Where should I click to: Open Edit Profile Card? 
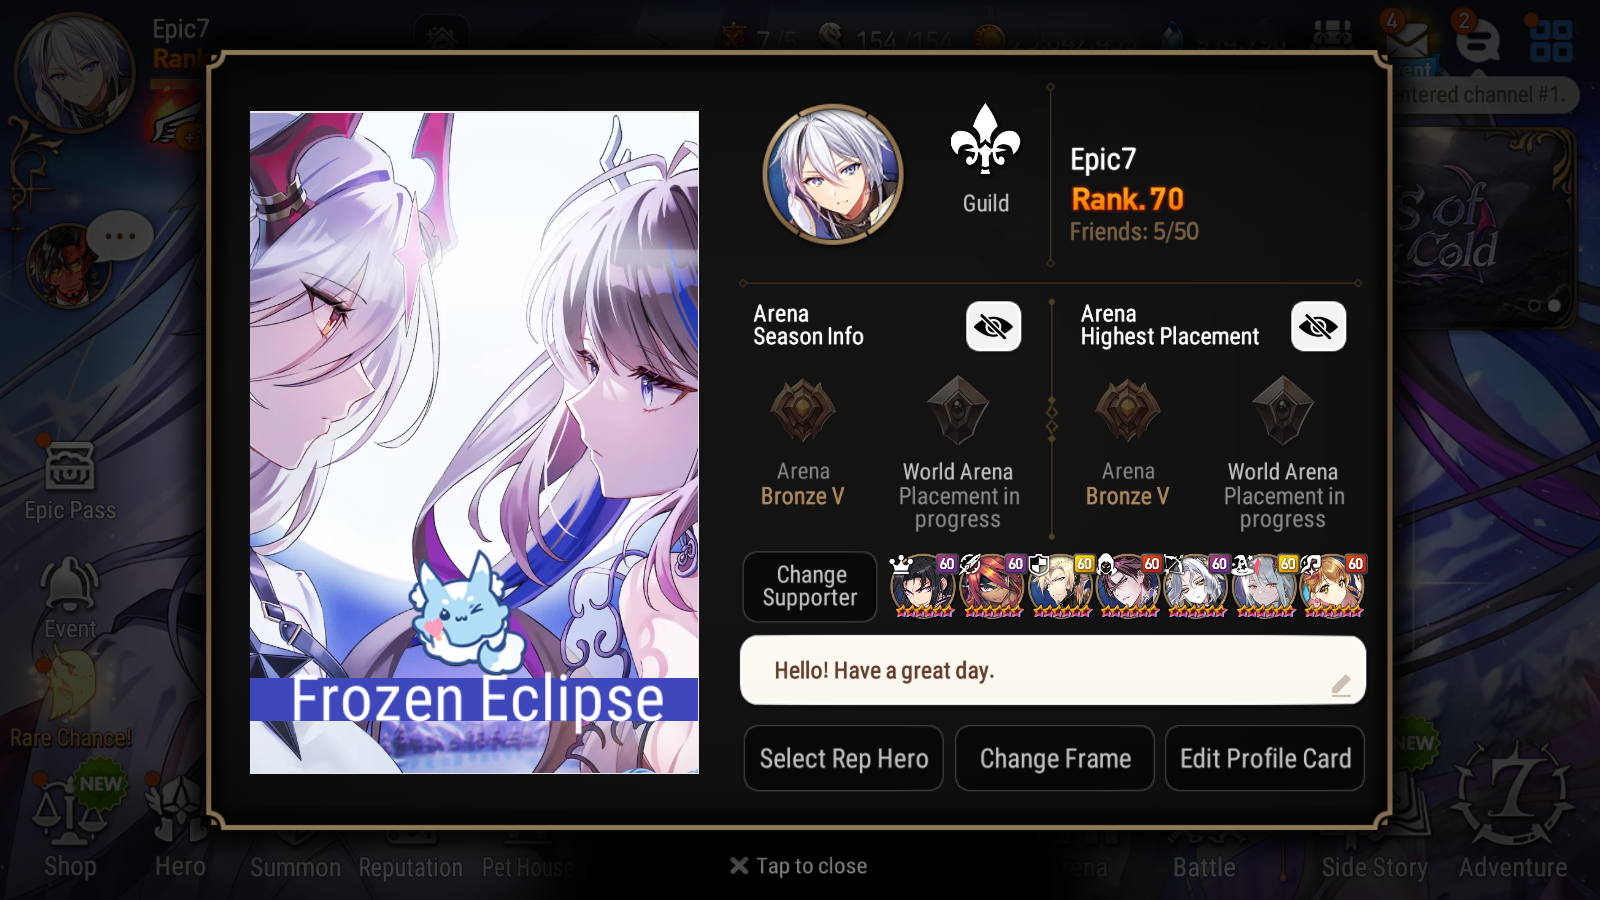pos(1265,758)
